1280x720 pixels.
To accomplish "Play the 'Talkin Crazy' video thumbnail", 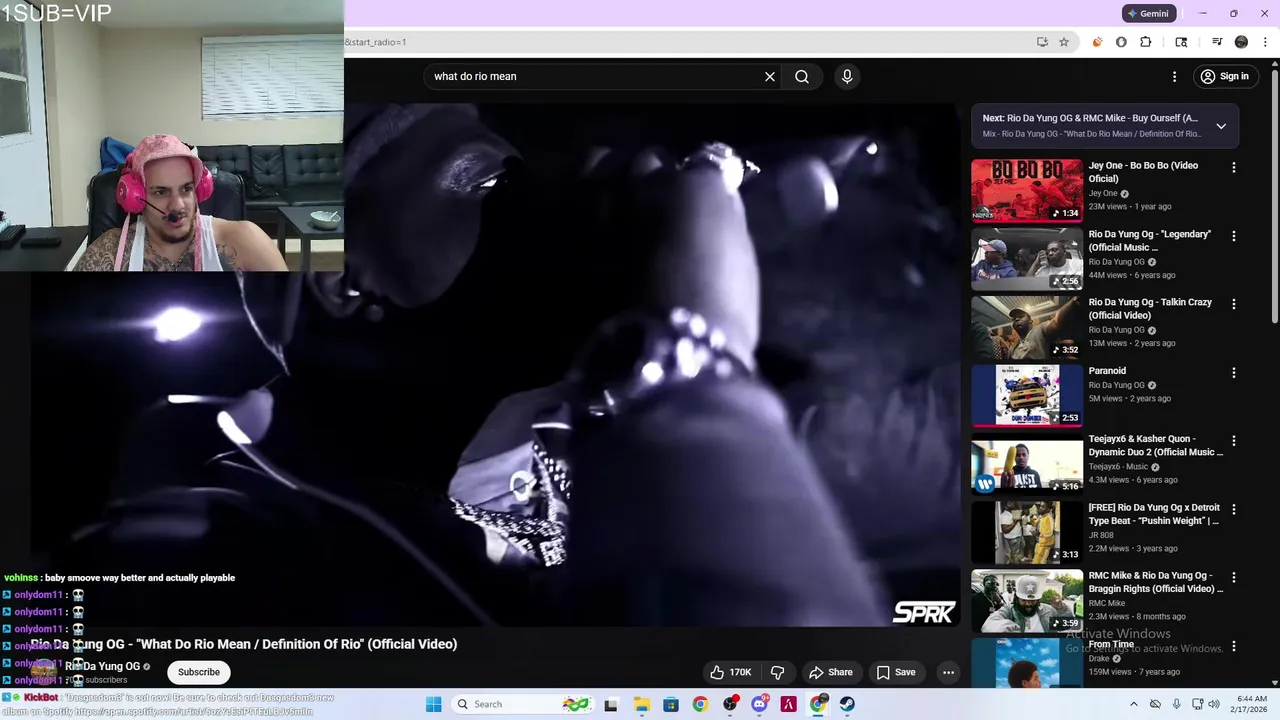I will [x=1027, y=327].
